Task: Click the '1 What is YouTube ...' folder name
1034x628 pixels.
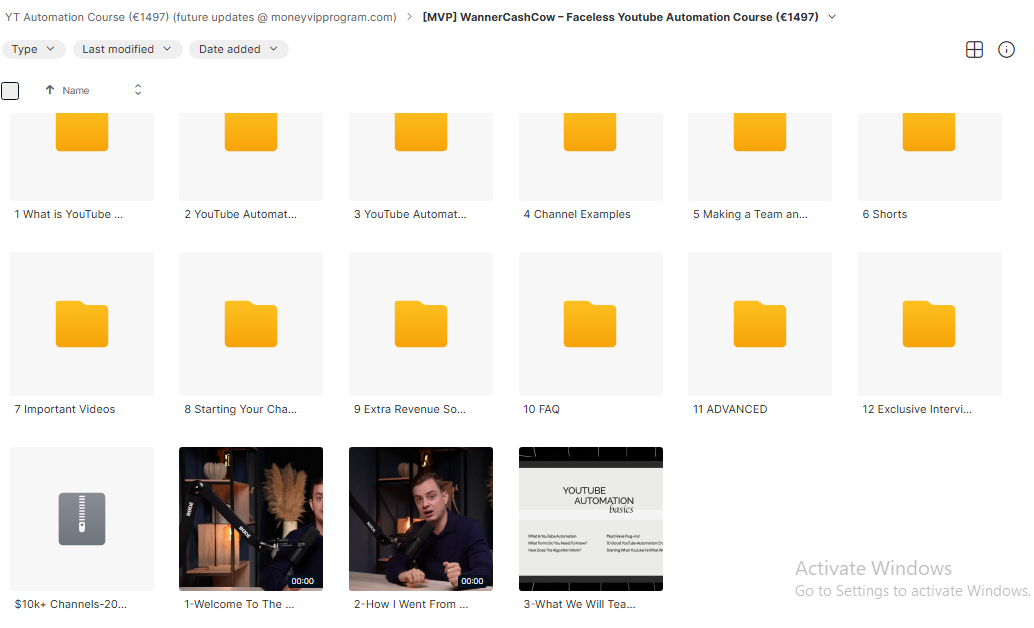Action: point(69,214)
